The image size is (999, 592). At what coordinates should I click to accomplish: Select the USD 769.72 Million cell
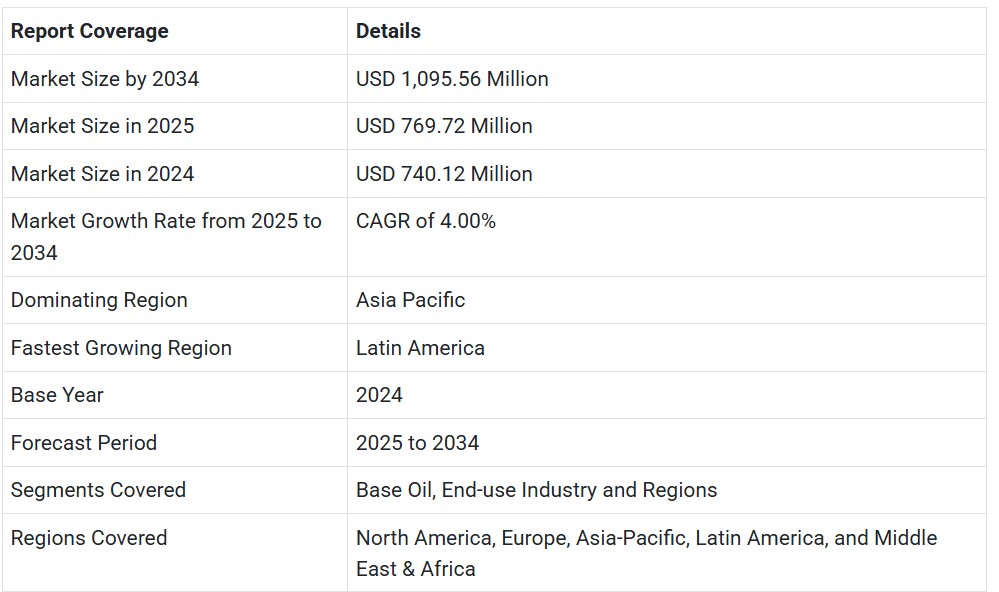point(444,126)
